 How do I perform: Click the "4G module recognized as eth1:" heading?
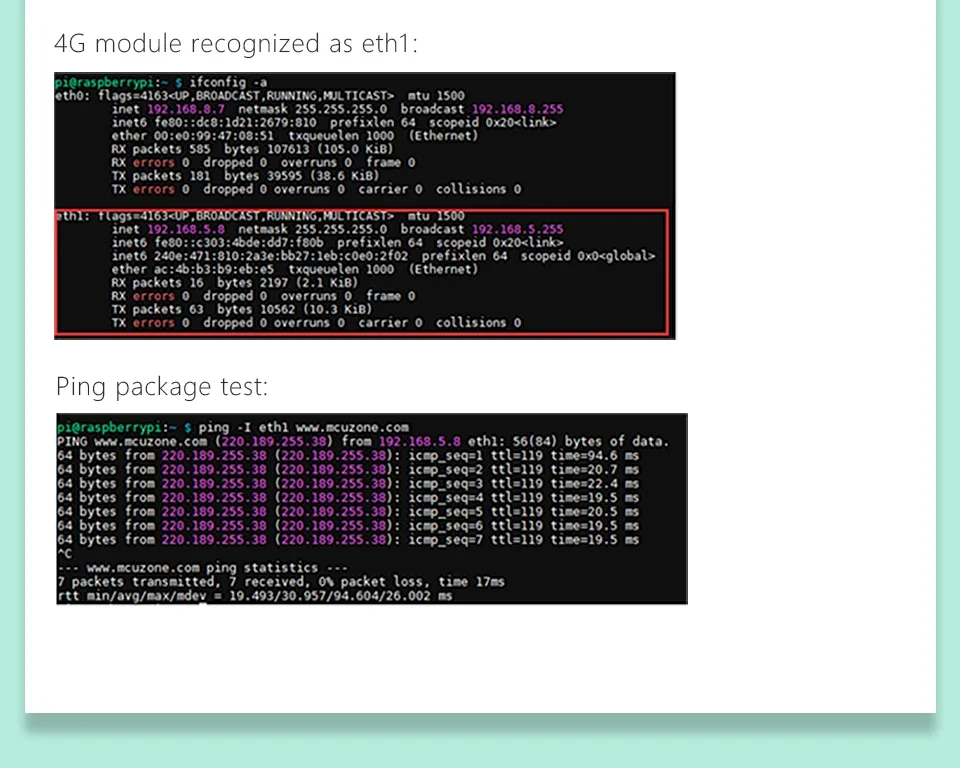[x=235, y=44]
